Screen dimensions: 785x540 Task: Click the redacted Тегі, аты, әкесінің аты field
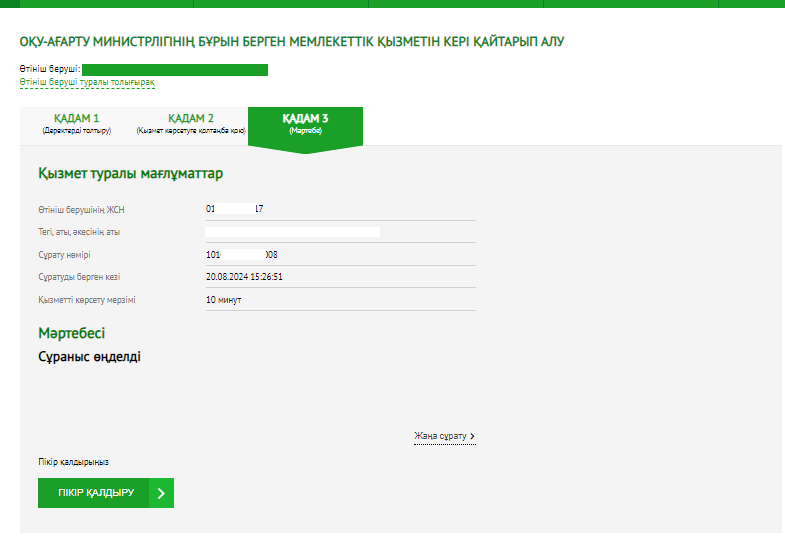click(x=292, y=232)
